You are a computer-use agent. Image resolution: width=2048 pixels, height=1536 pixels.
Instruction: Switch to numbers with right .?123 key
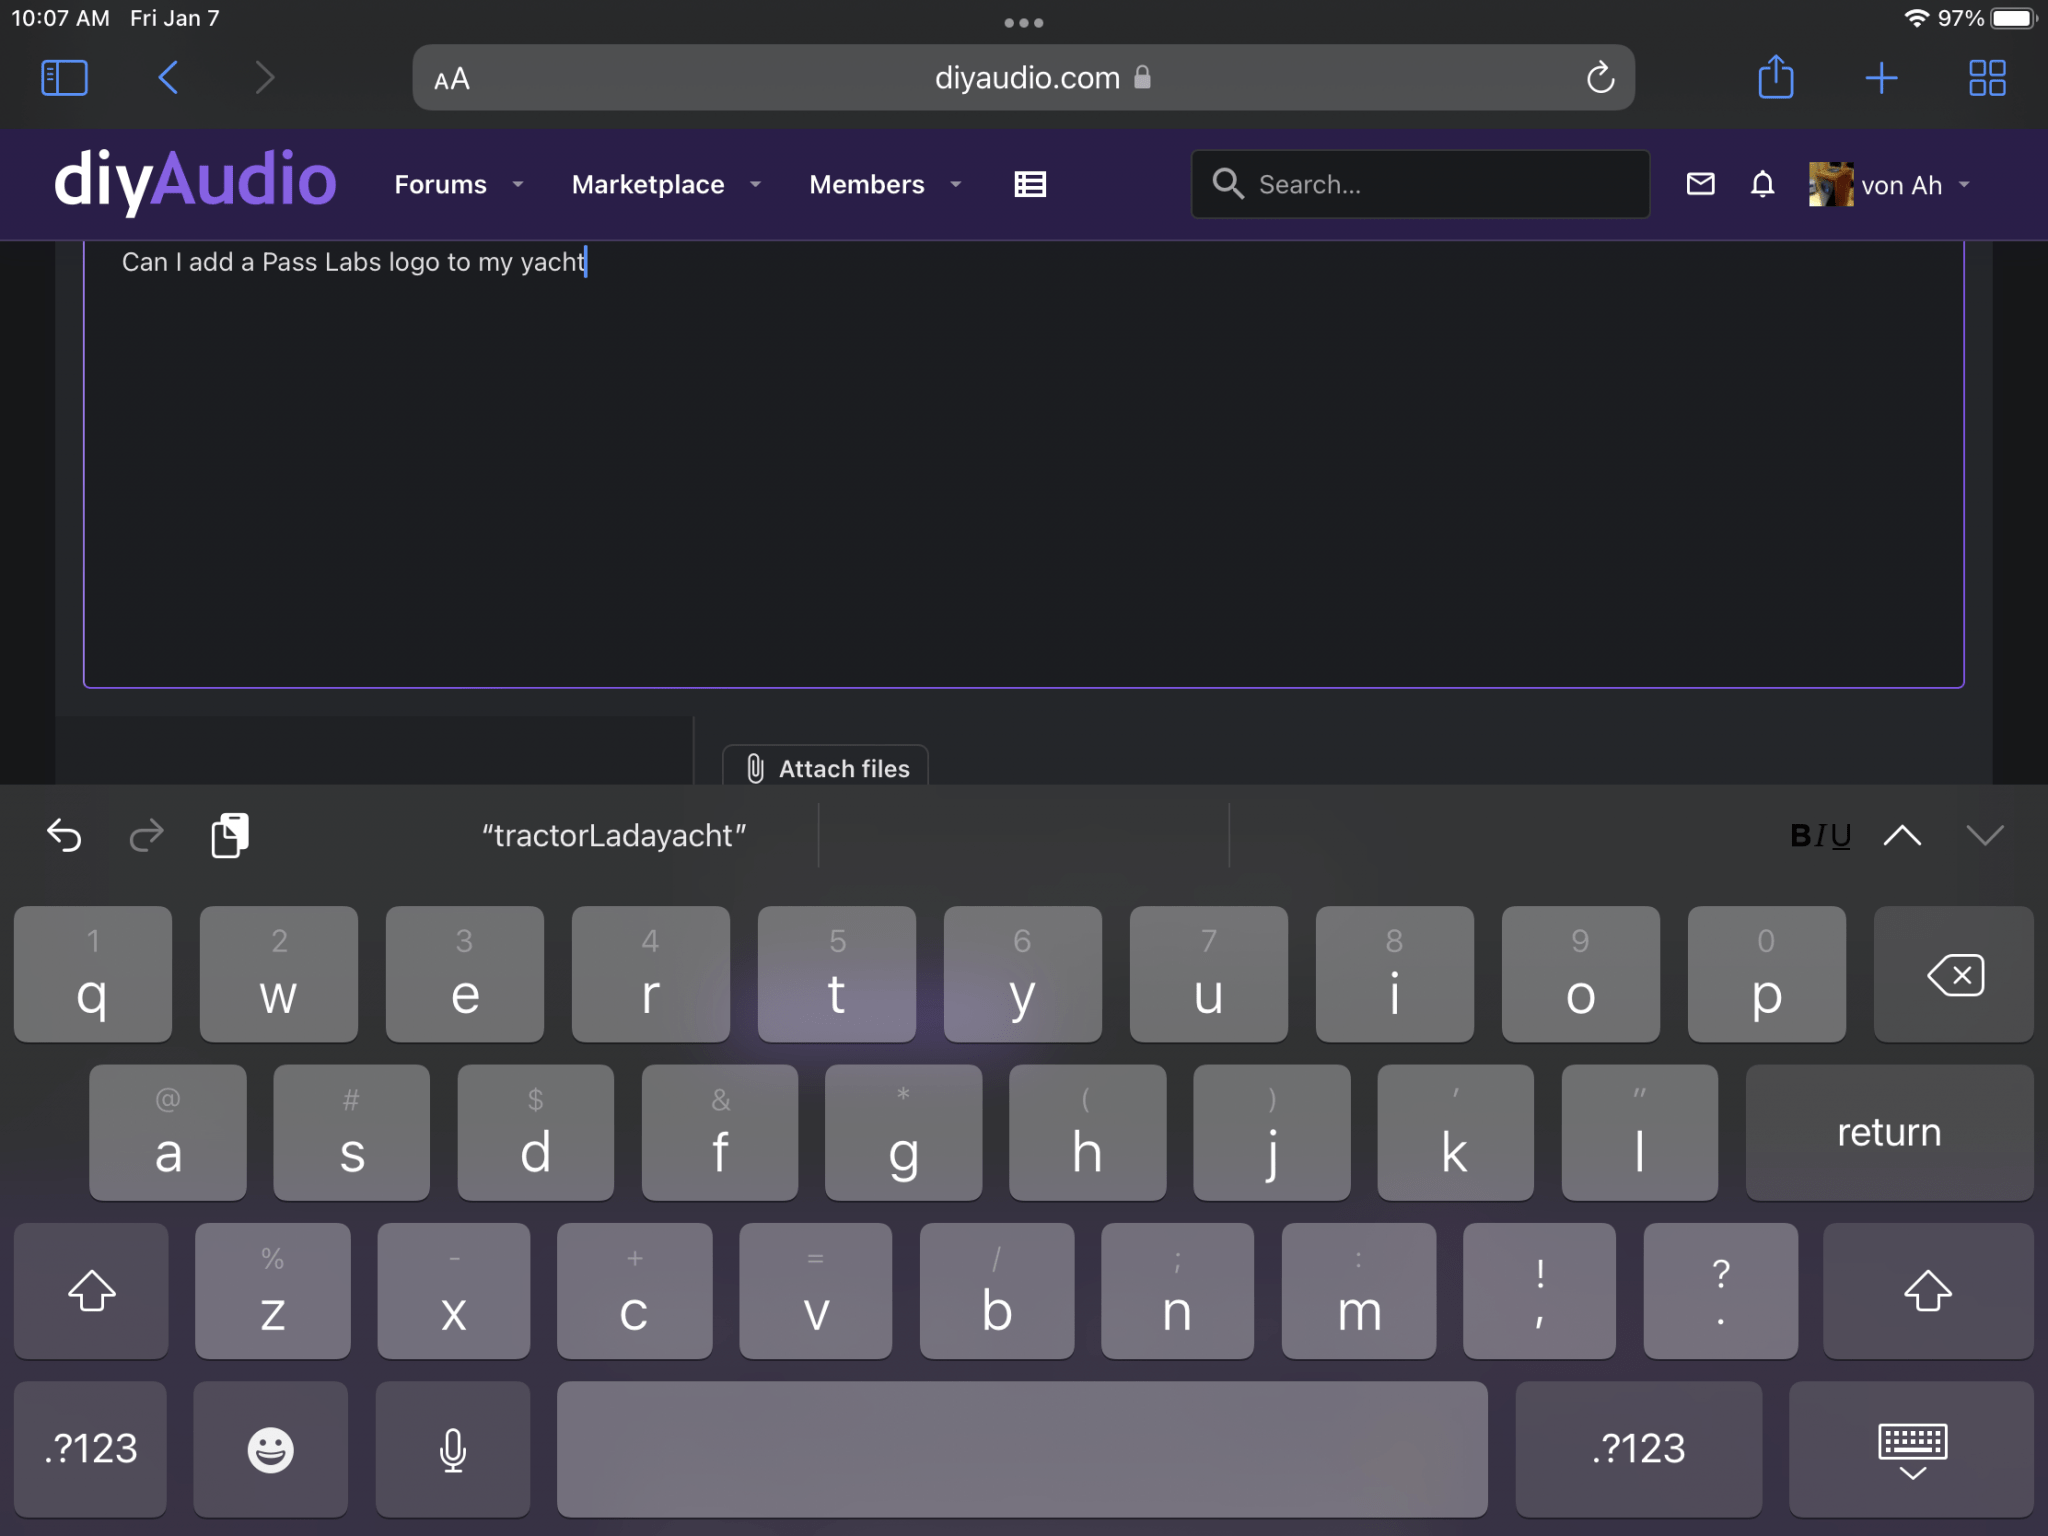coord(1638,1449)
